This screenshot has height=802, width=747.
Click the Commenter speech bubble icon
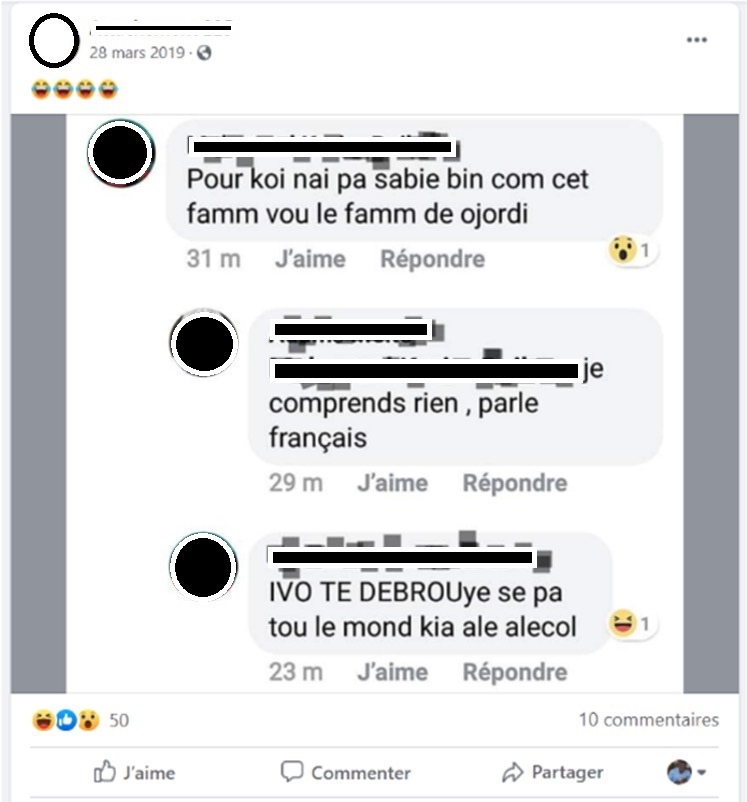(x=292, y=771)
